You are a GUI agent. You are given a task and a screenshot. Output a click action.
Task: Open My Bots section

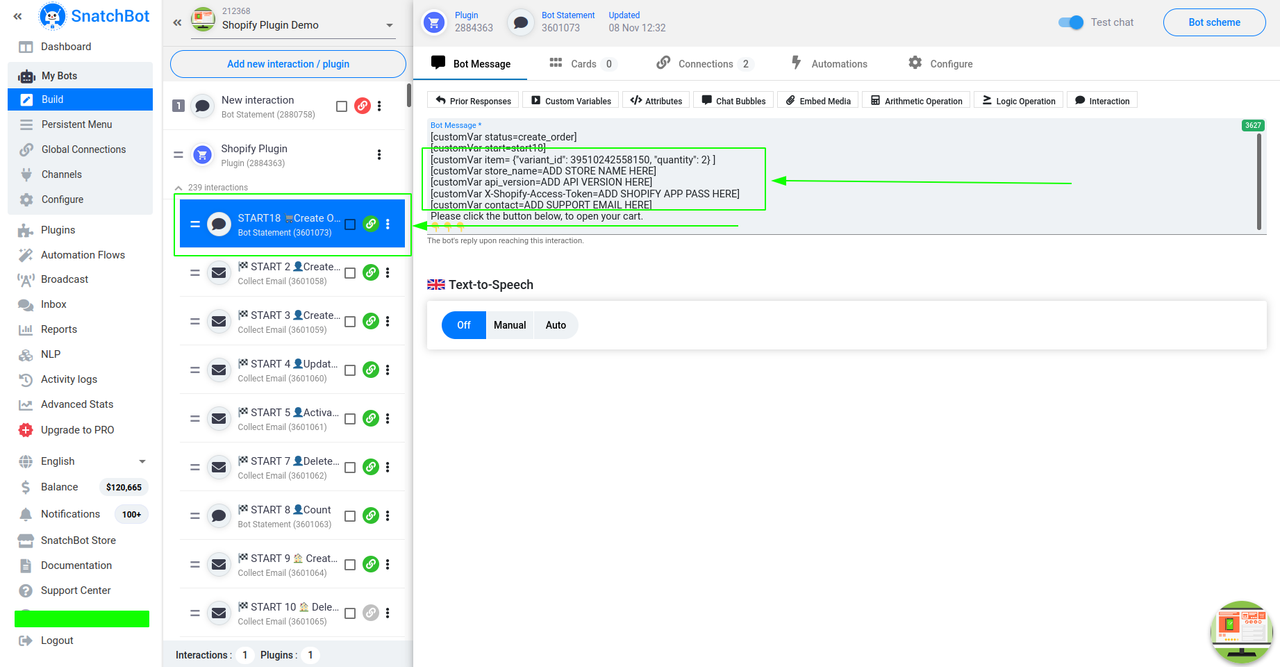[80, 76]
